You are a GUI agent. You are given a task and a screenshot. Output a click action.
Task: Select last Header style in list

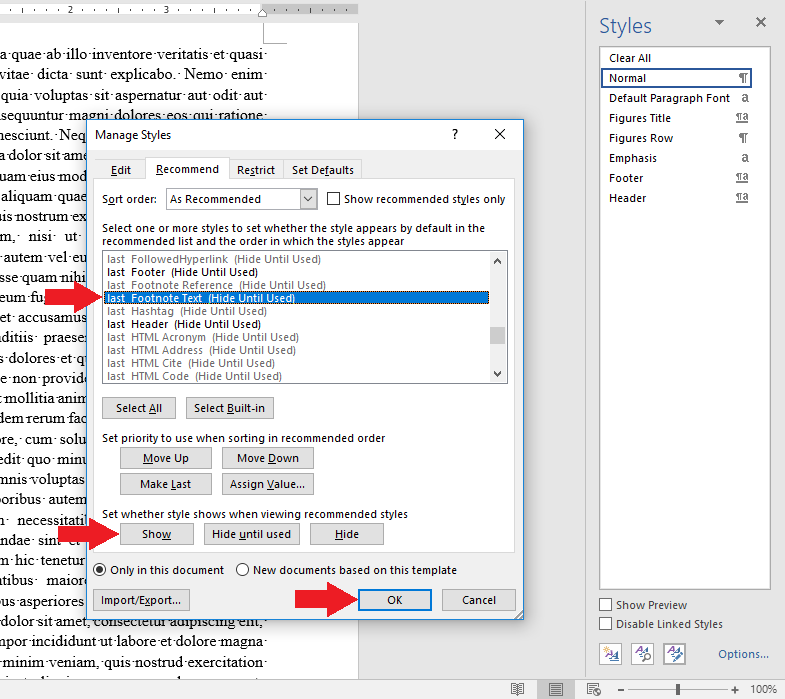pyautogui.click(x=296, y=324)
